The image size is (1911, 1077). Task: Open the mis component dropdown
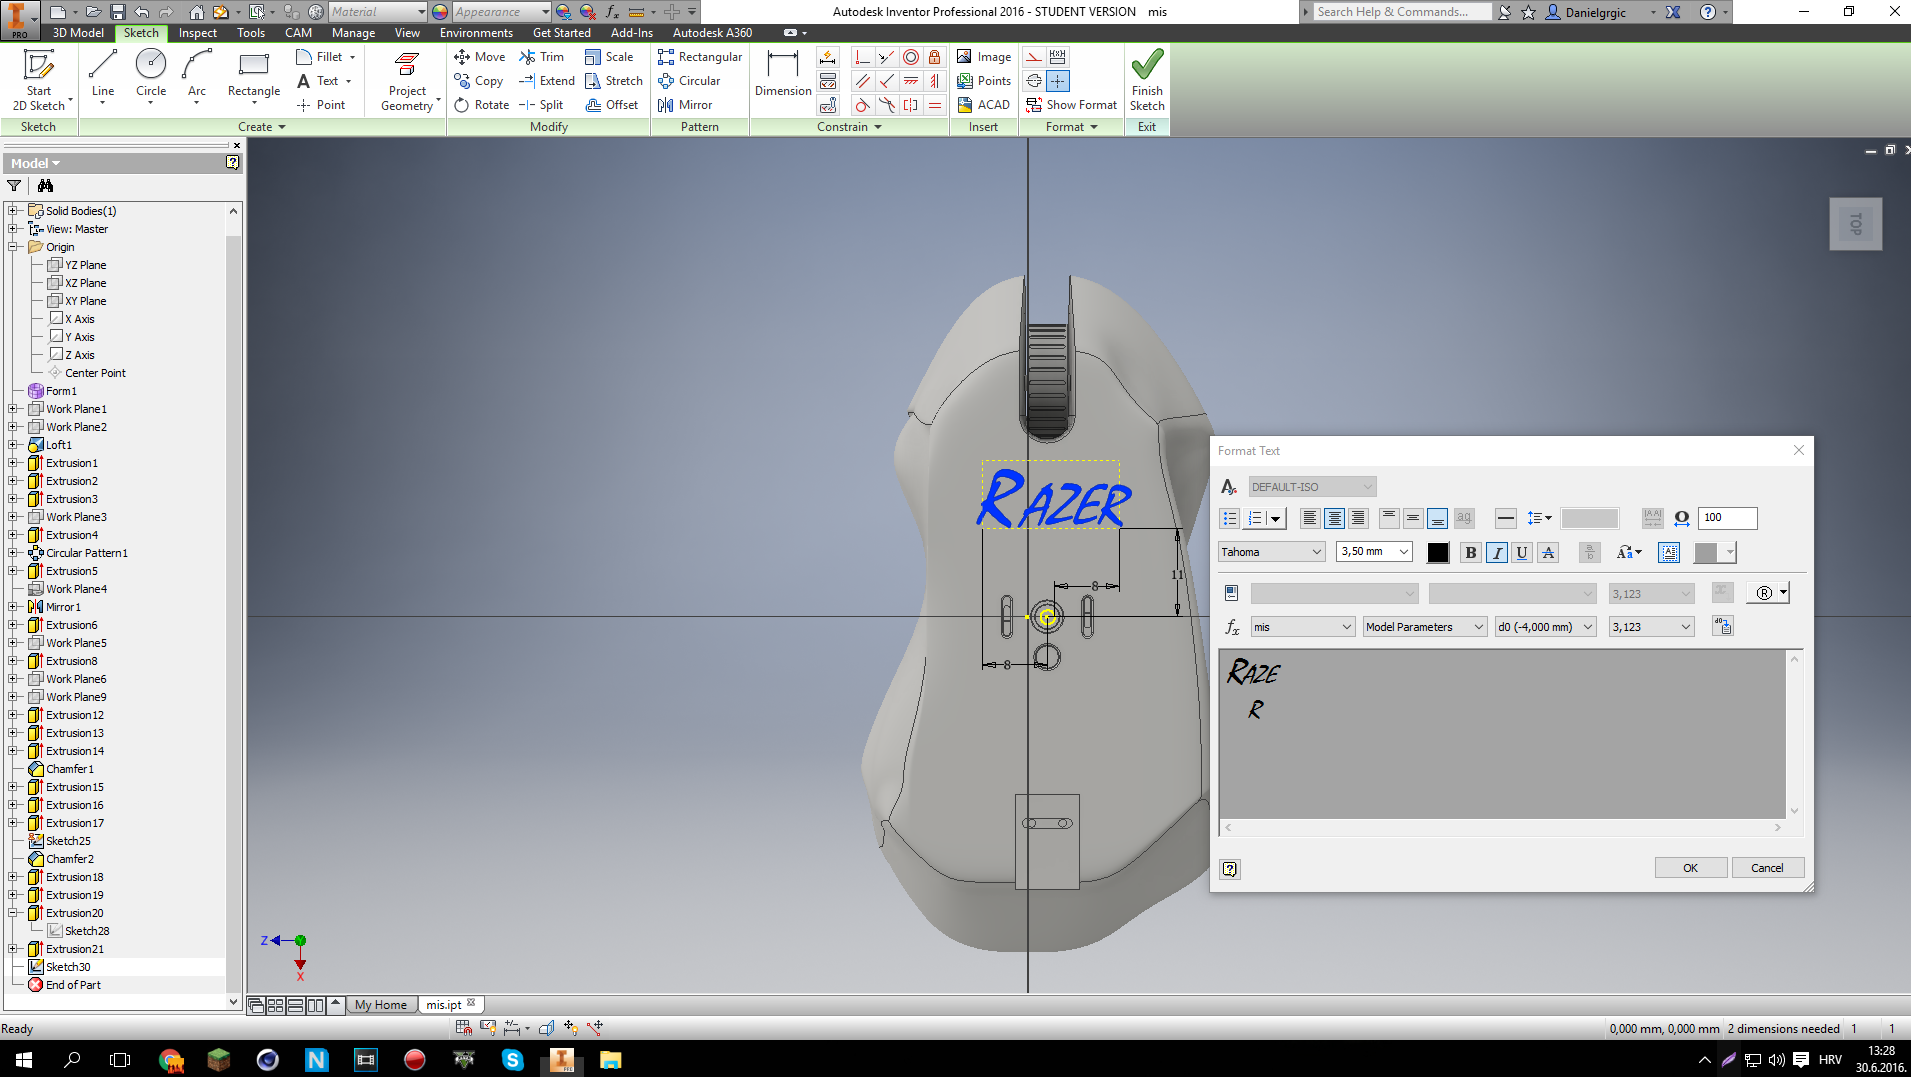(1303, 627)
